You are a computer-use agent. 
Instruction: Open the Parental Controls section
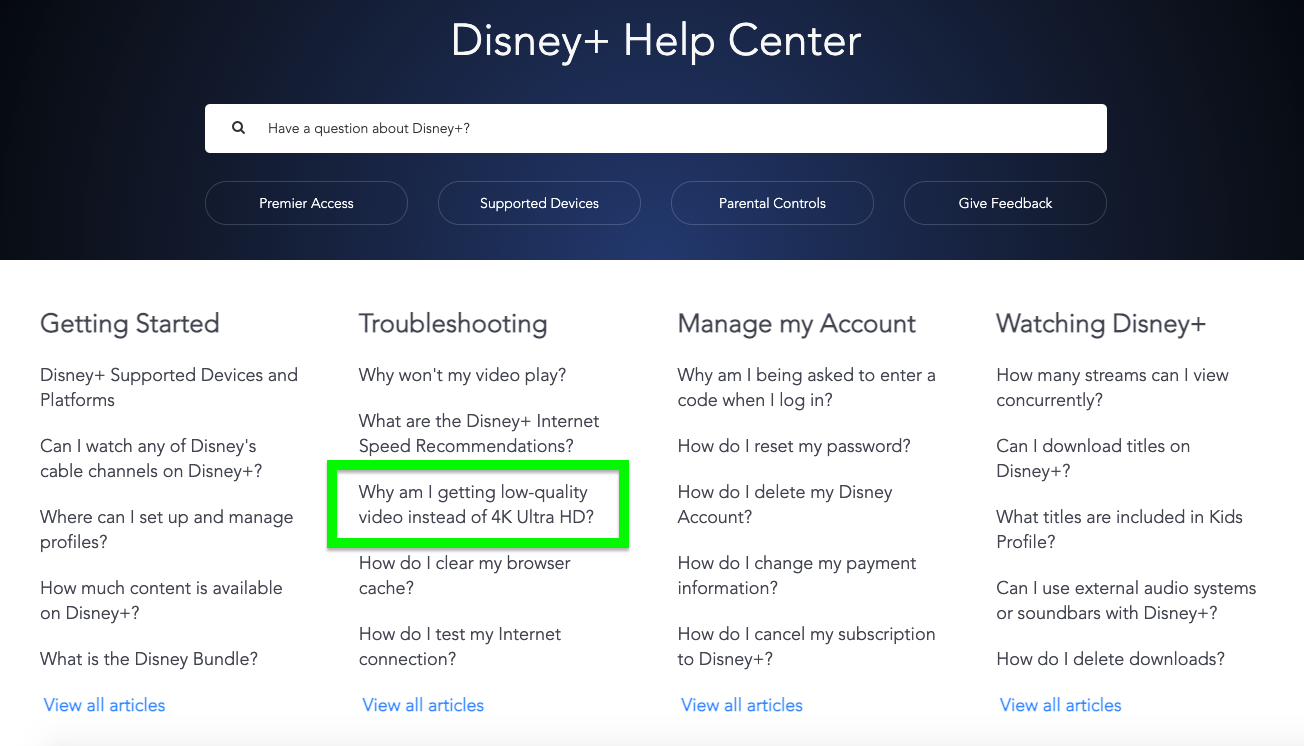click(772, 203)
